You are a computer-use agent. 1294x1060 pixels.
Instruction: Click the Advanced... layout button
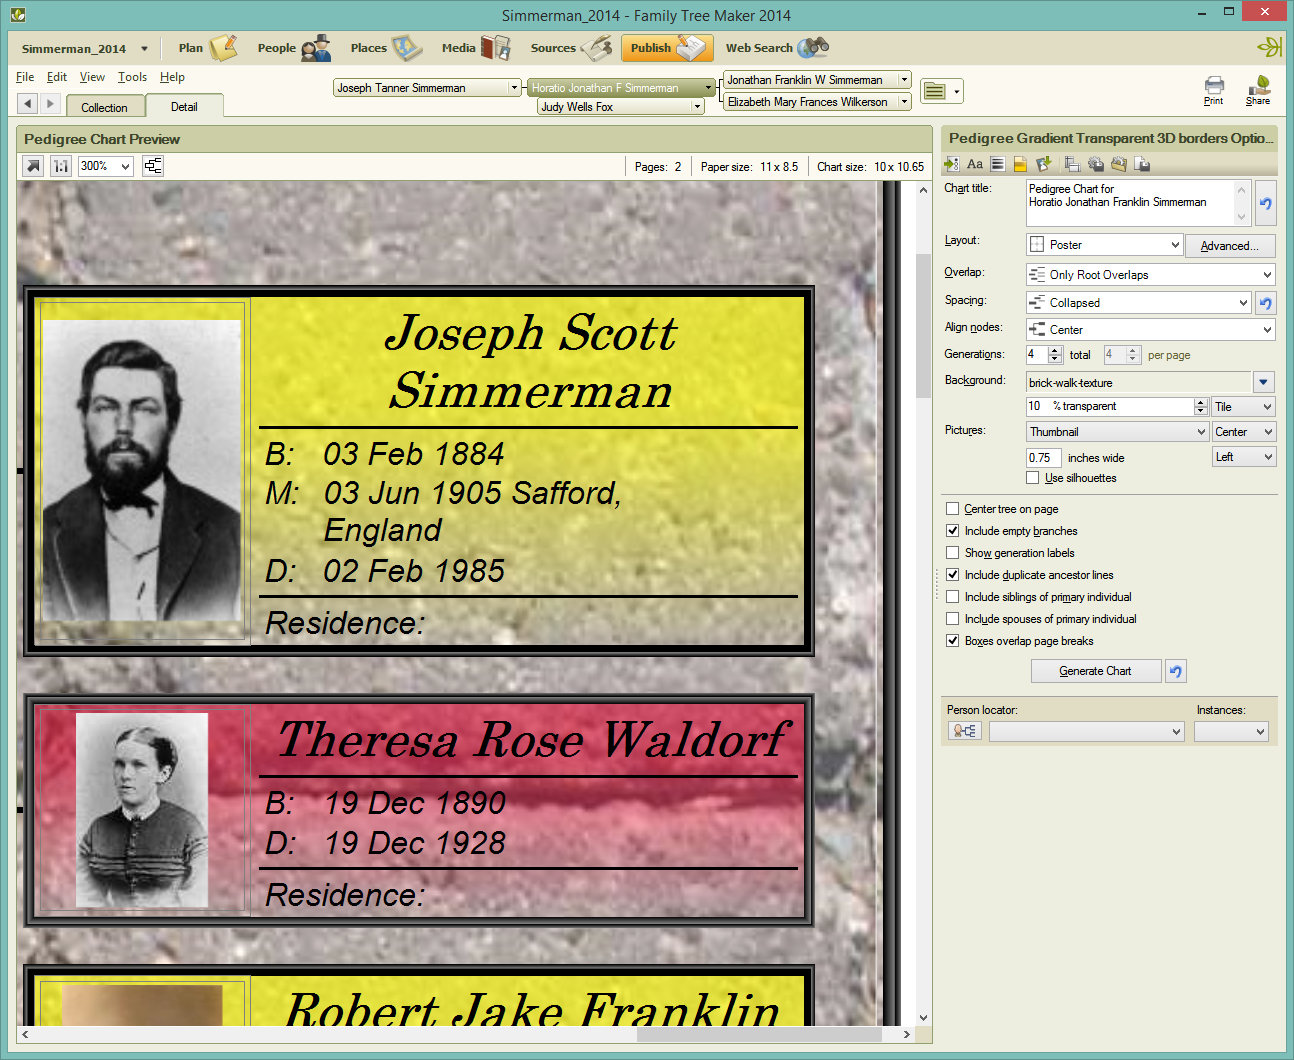1229,245
